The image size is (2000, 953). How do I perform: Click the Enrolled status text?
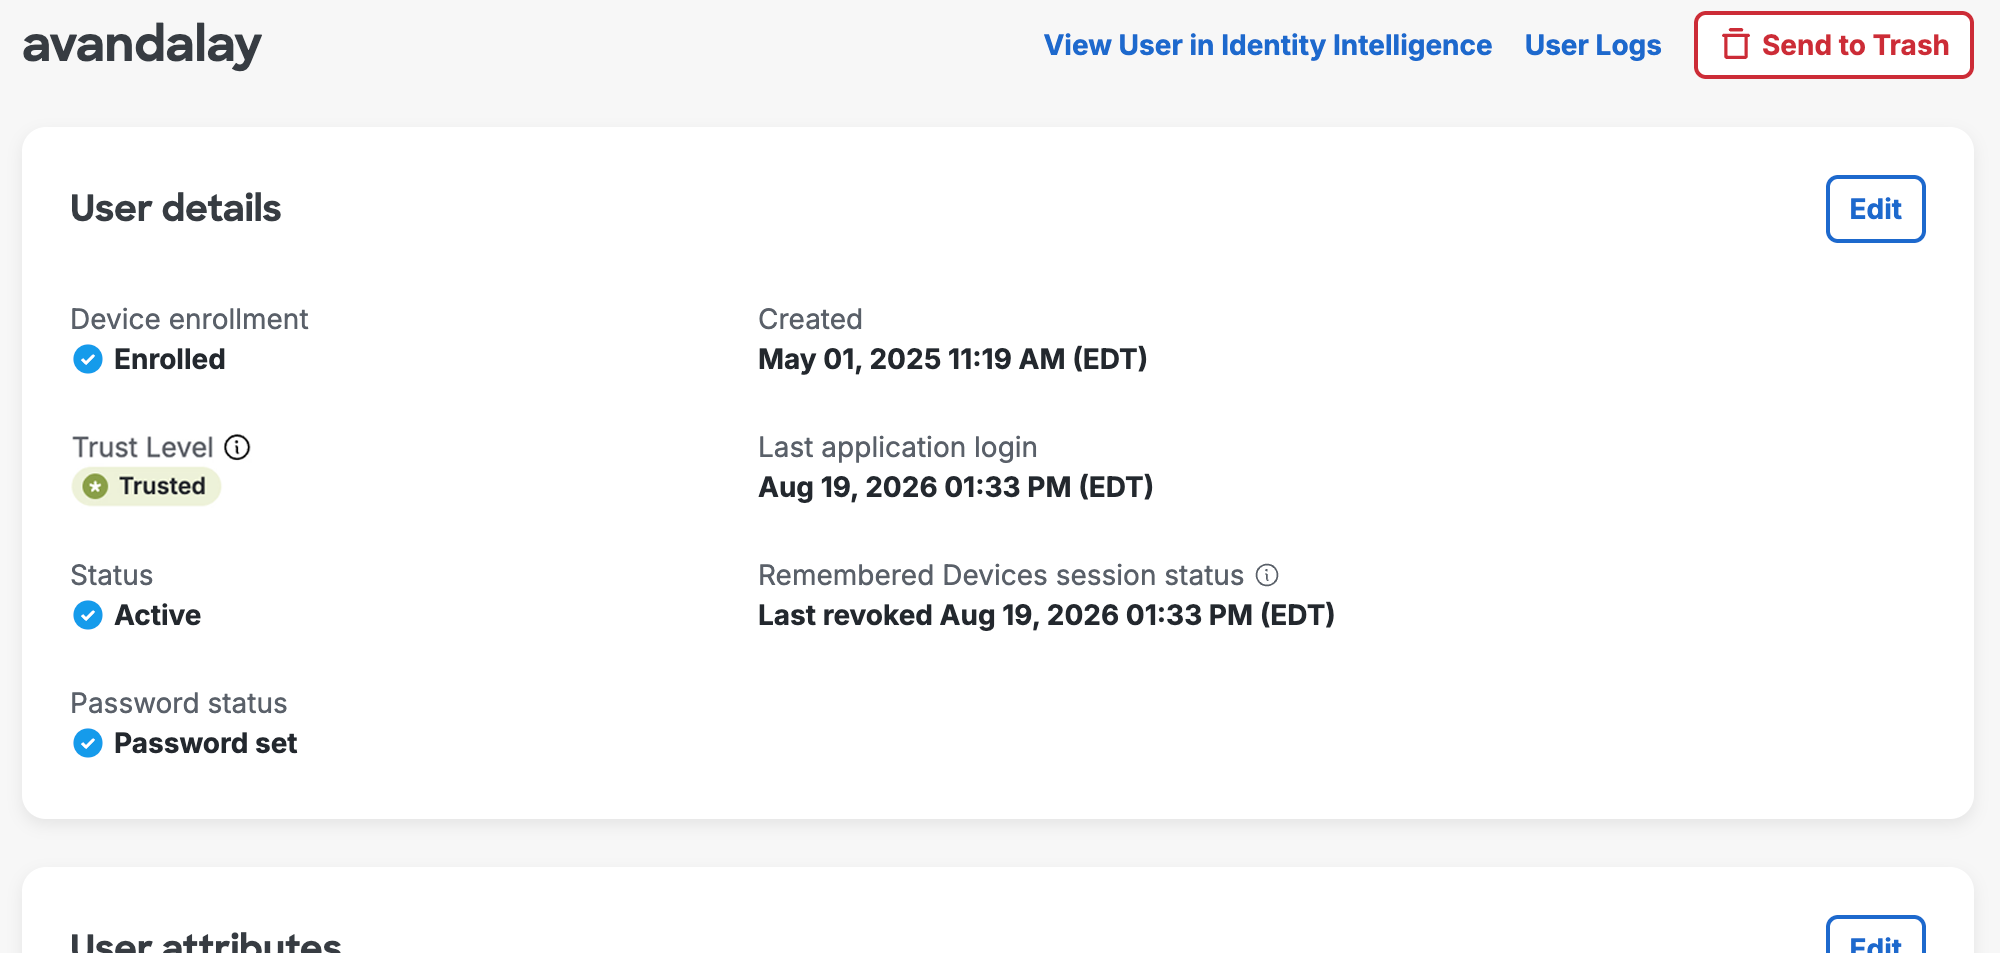(170, 359)
